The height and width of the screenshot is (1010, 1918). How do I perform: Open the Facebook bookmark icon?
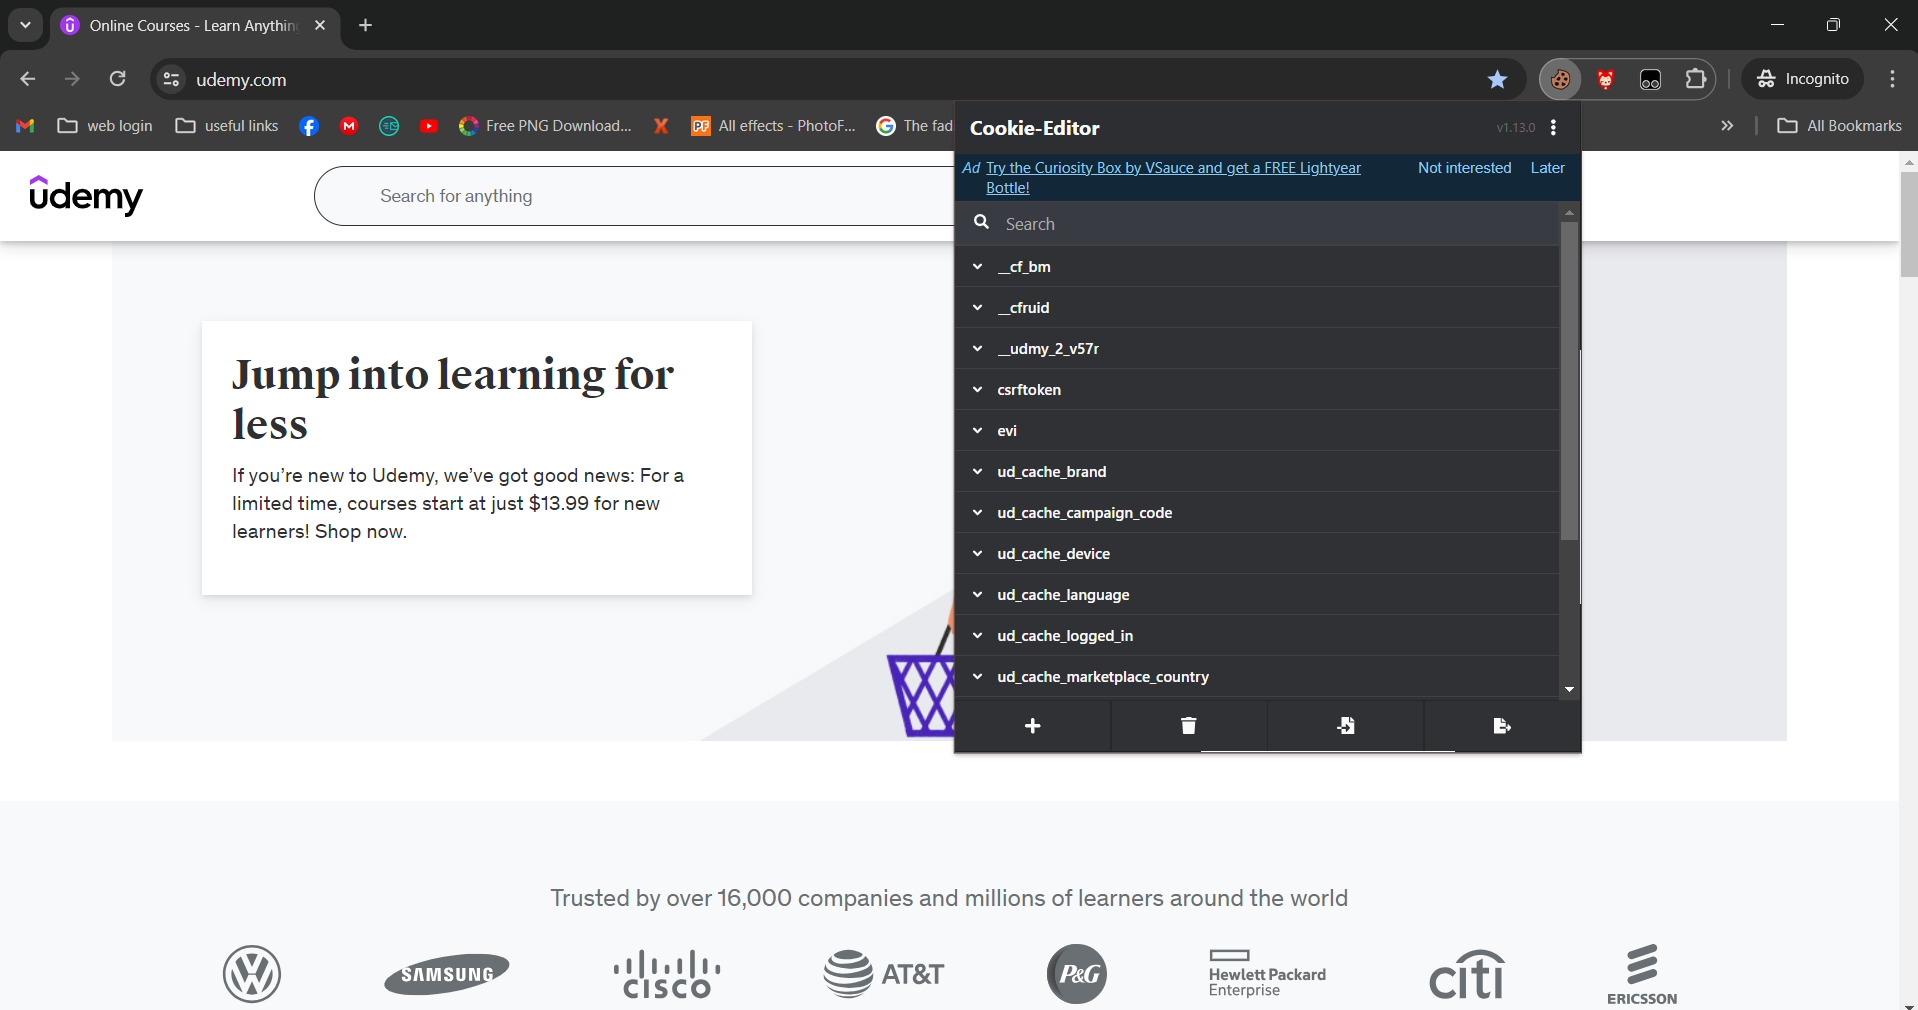pyautogui.click(x=309, y=126)
